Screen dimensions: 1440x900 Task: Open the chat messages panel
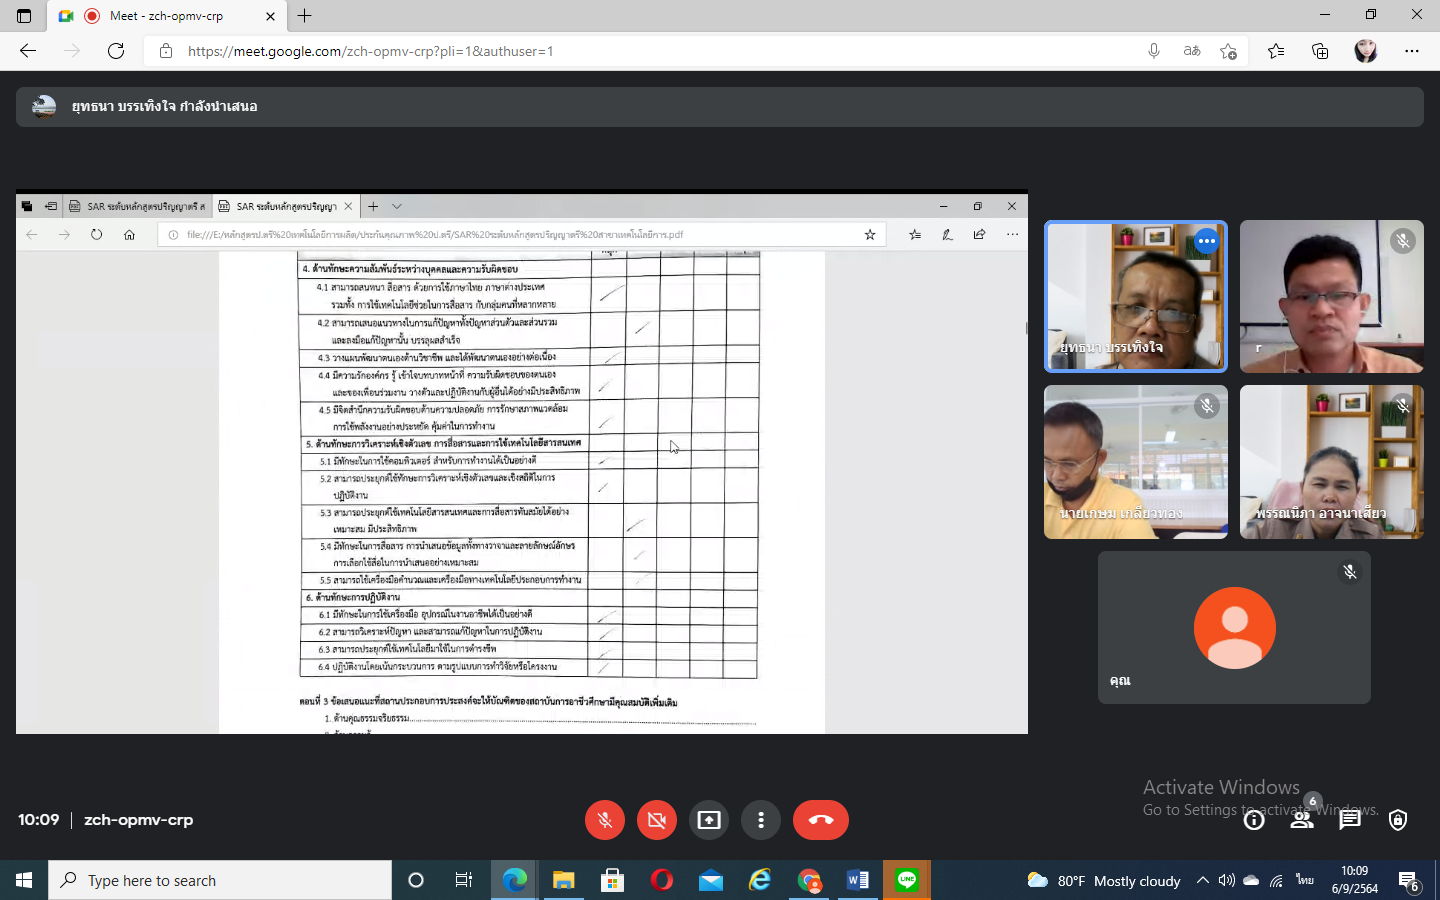coord(1350,820)
